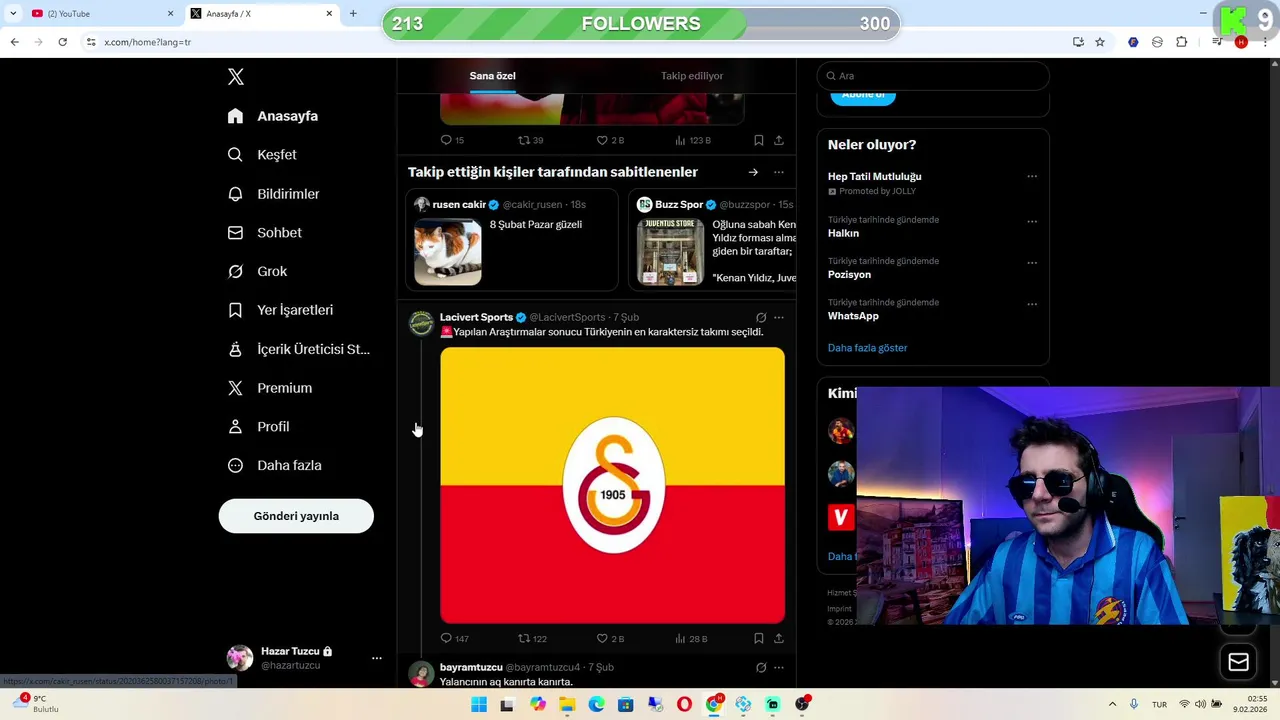Open Buzz Spor pinned post thumbnail
The width and height of the screenshot is (1280, 720).
click(670, 252)
